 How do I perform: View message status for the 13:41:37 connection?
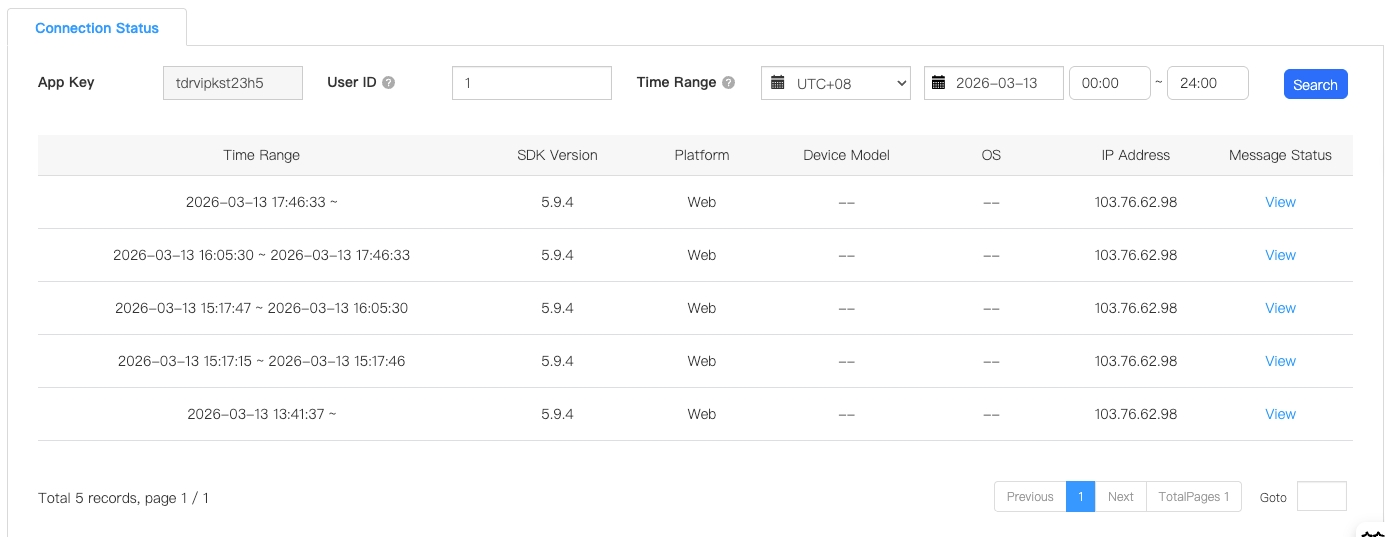[x=1280, y=414]
